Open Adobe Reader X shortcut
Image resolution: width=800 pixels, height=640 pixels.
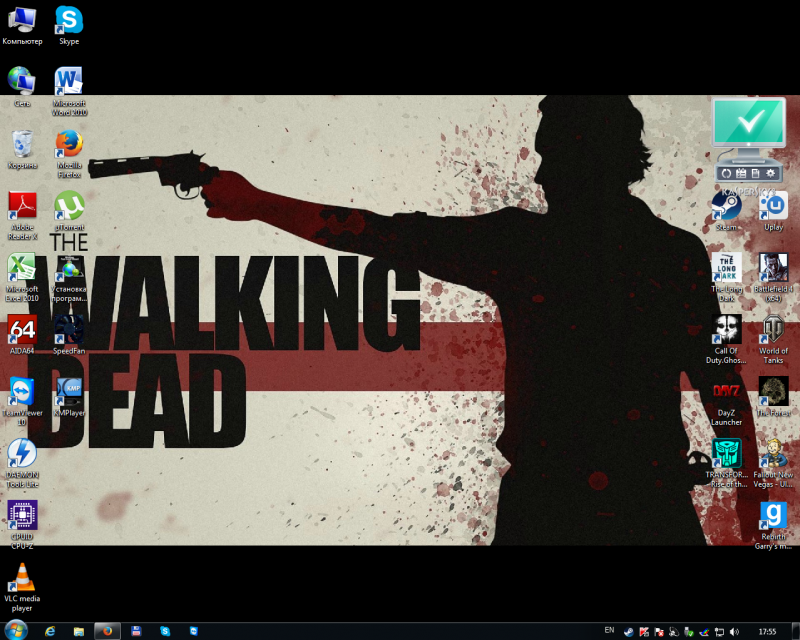pos(22,216)
